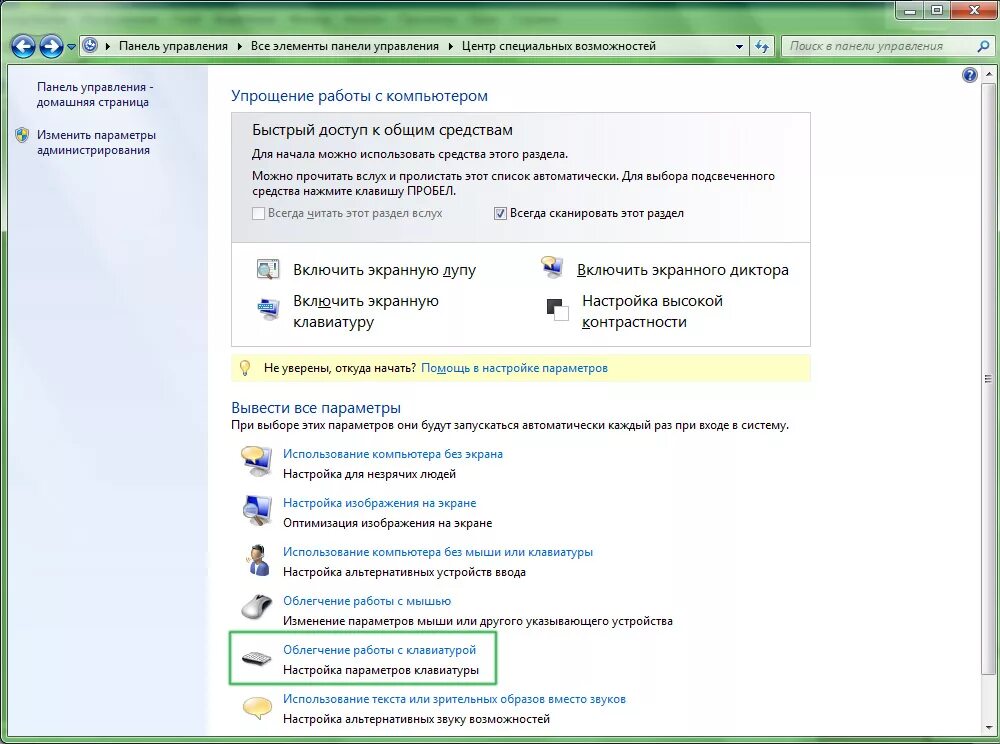The width and height of the screenshot is (1000, 744).
Task: Click the speech bubble icon for sounds
Action: (x=257, y=708)
